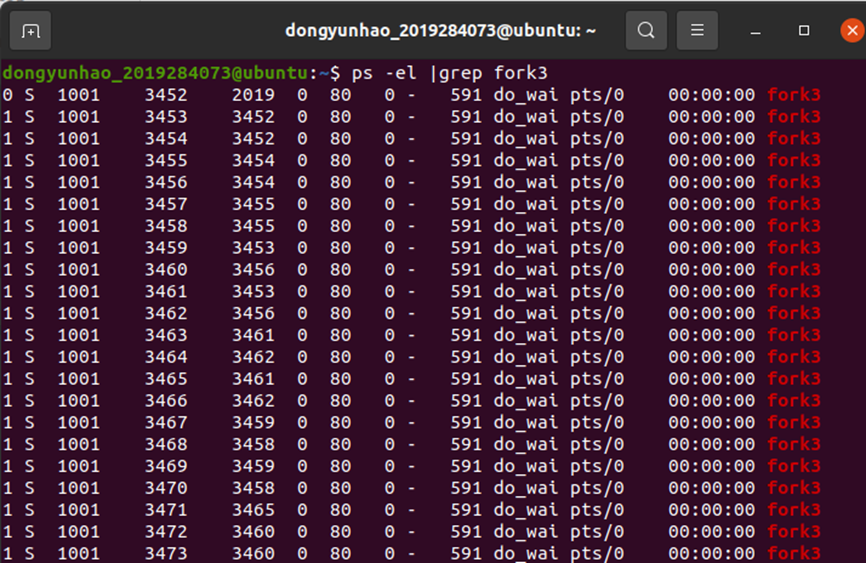Click PID 3455 in the PID column

pos(166,160)
